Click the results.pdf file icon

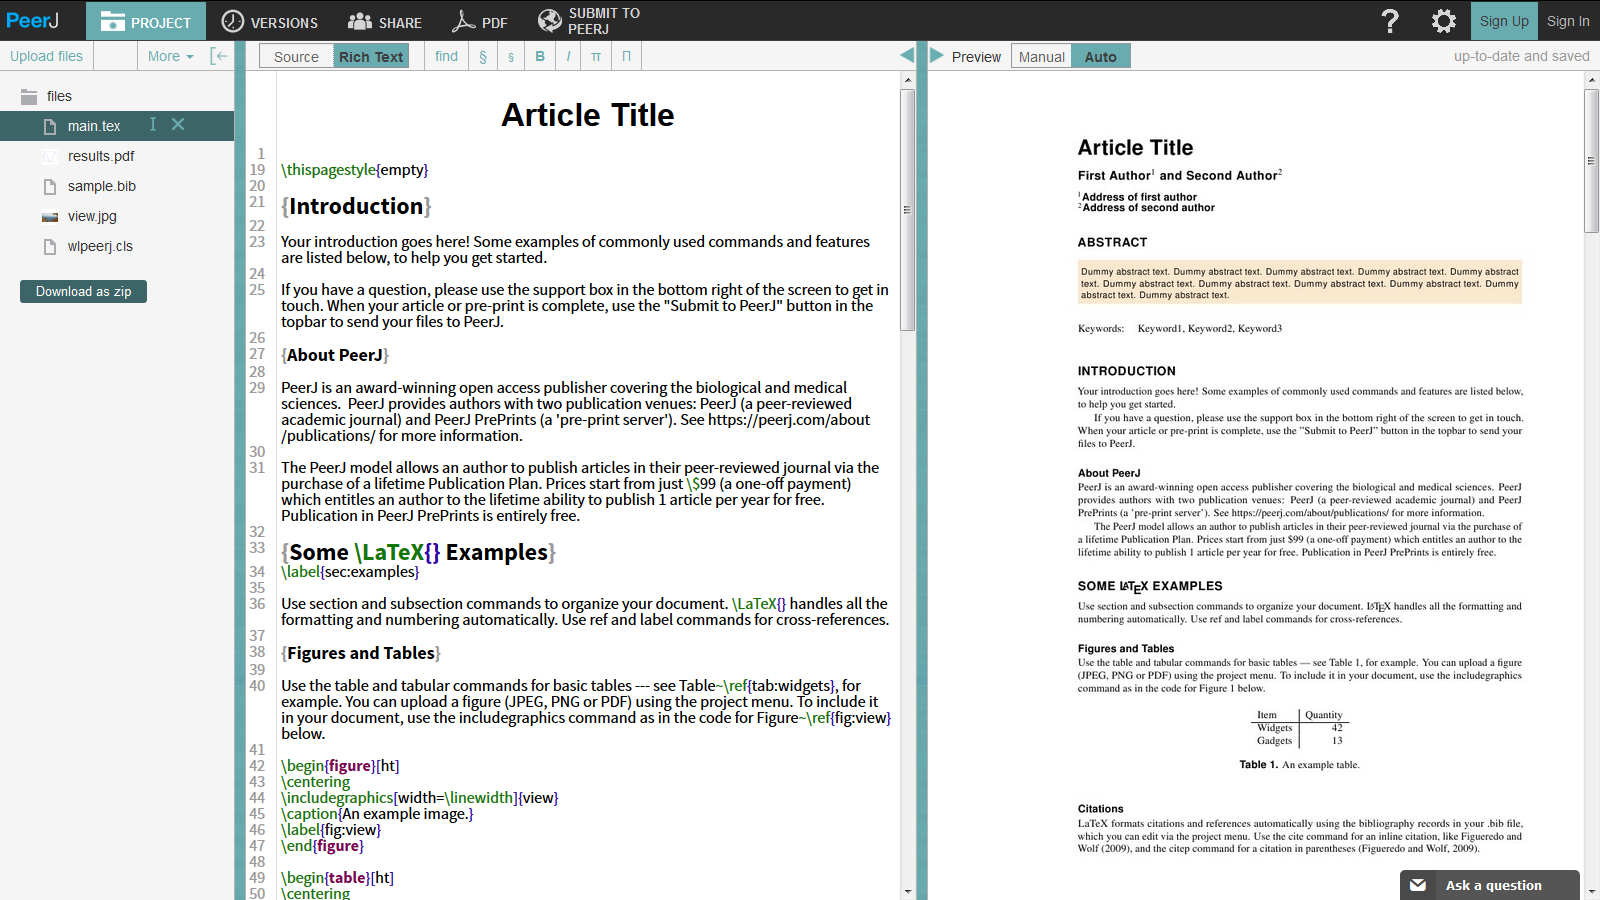coord(50,156)
